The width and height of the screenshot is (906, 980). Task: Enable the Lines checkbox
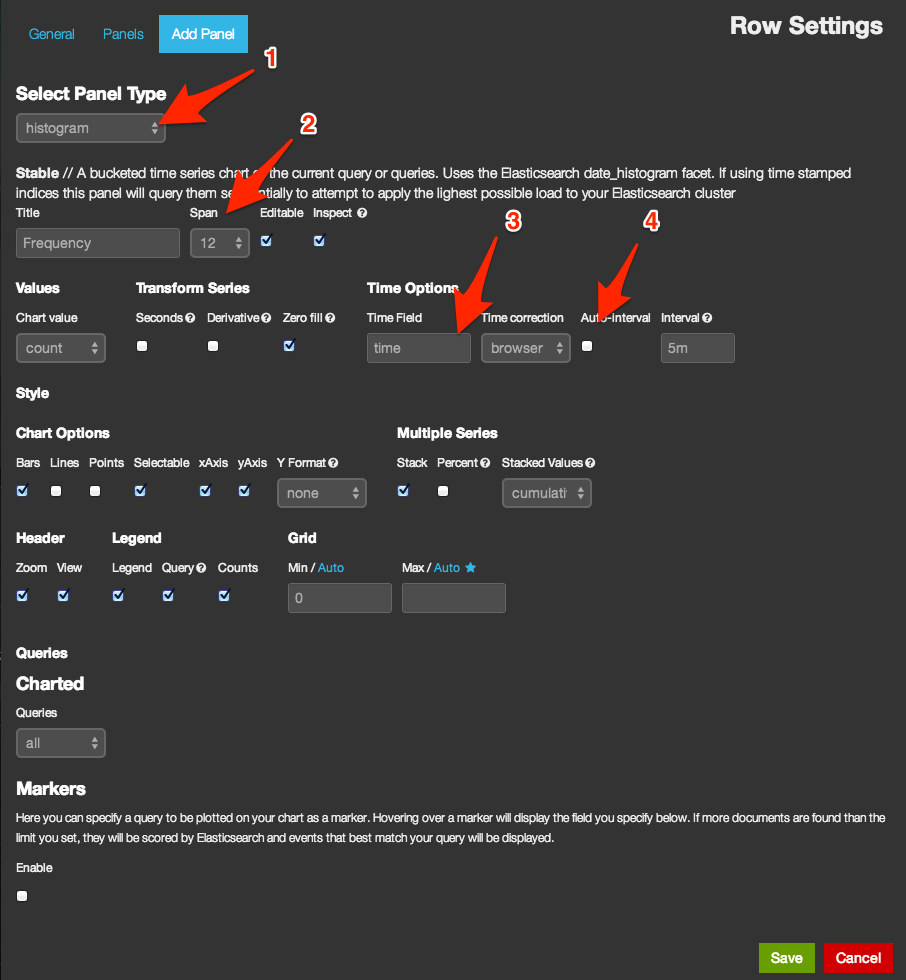[56, 491]
